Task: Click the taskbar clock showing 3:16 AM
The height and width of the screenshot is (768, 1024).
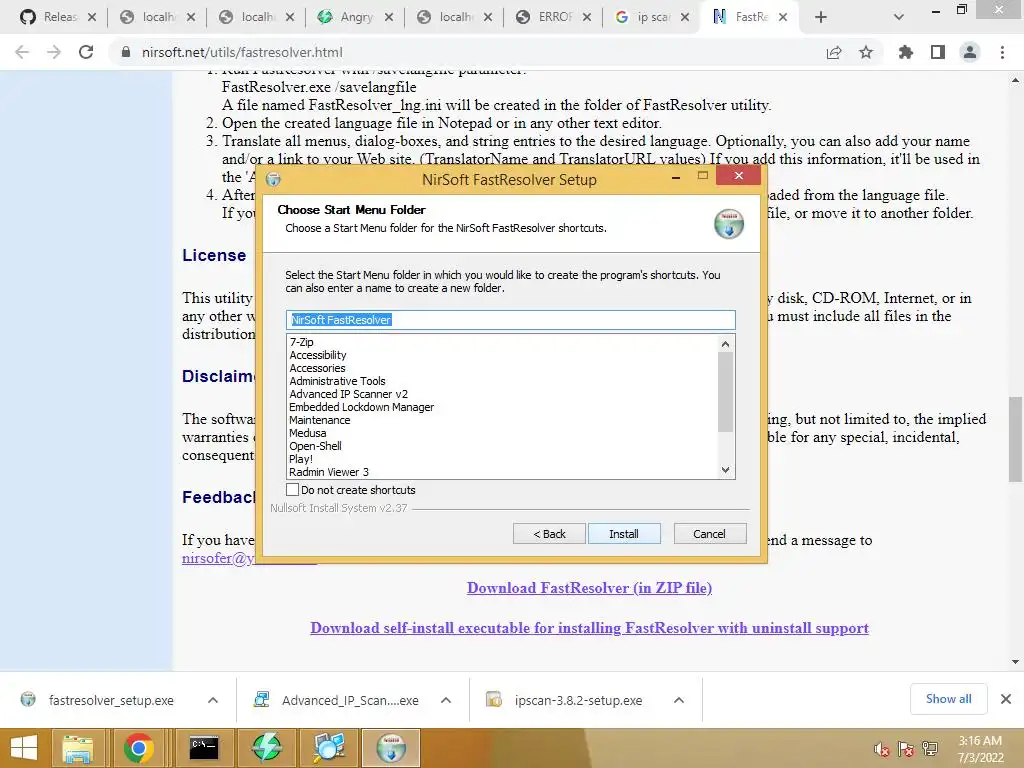Action: (980, 749)
